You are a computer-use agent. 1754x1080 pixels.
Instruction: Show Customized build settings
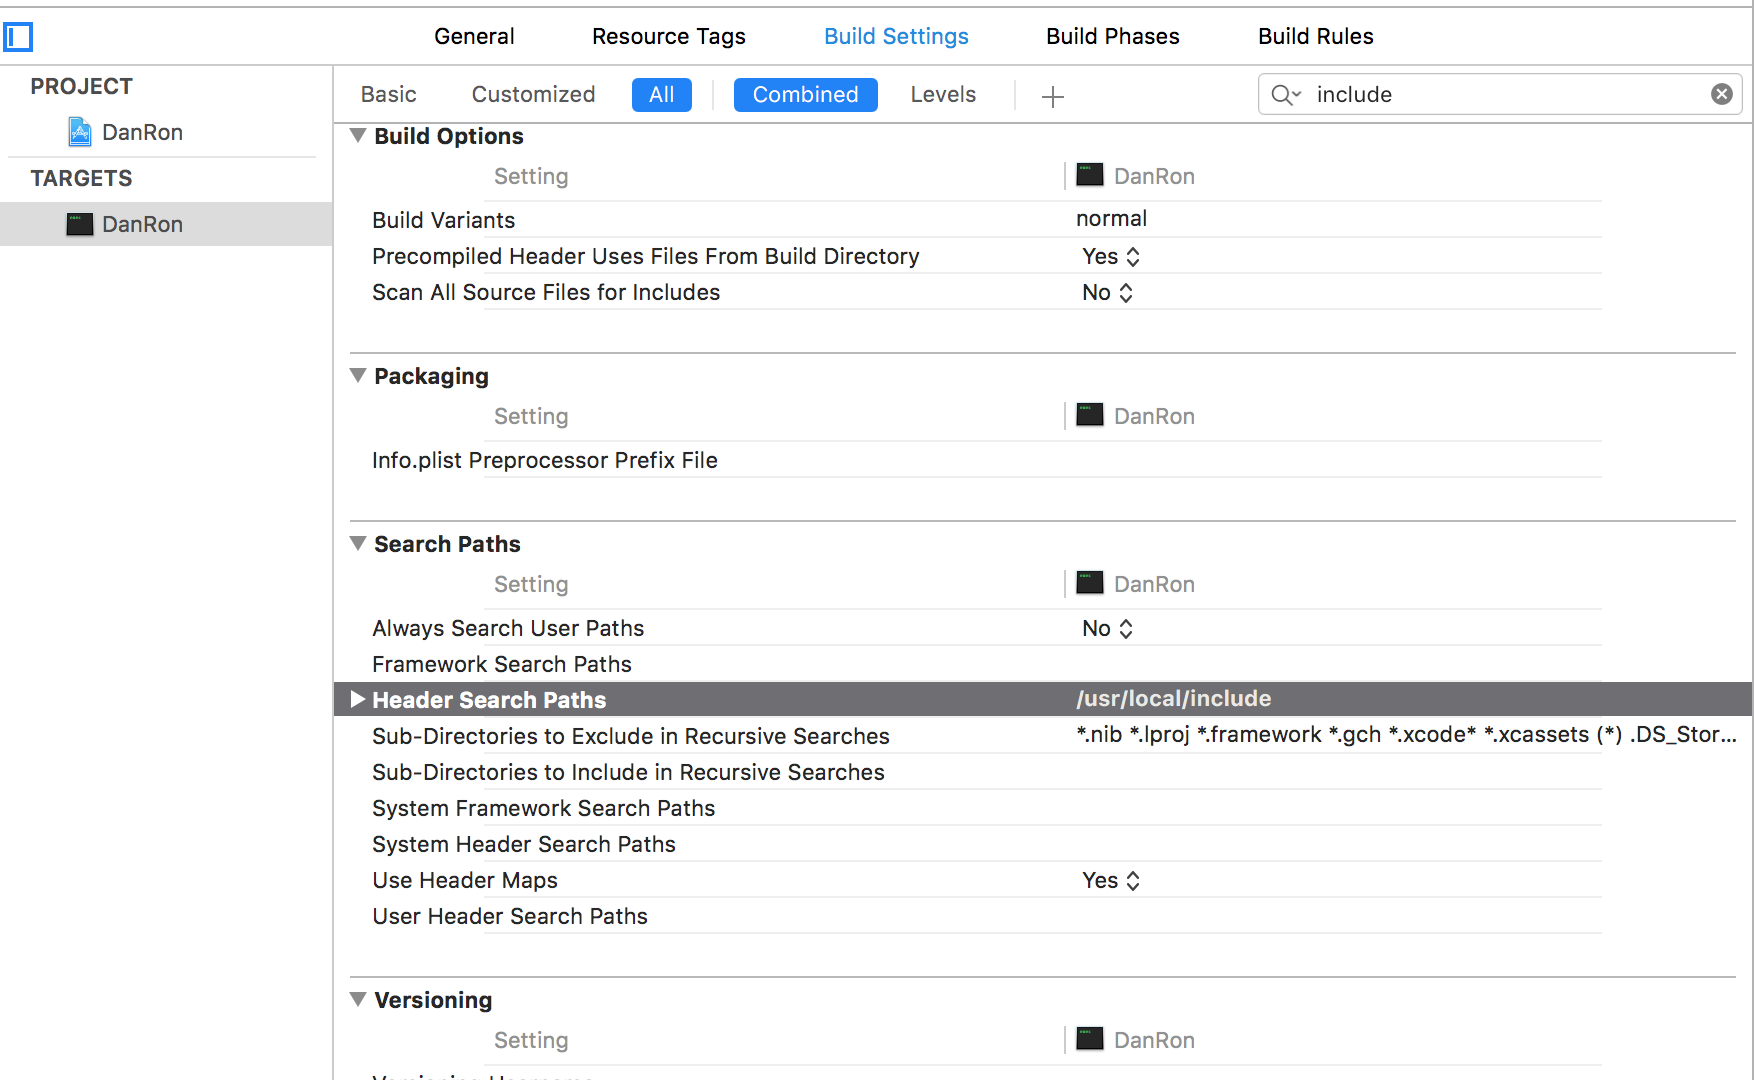533,94
